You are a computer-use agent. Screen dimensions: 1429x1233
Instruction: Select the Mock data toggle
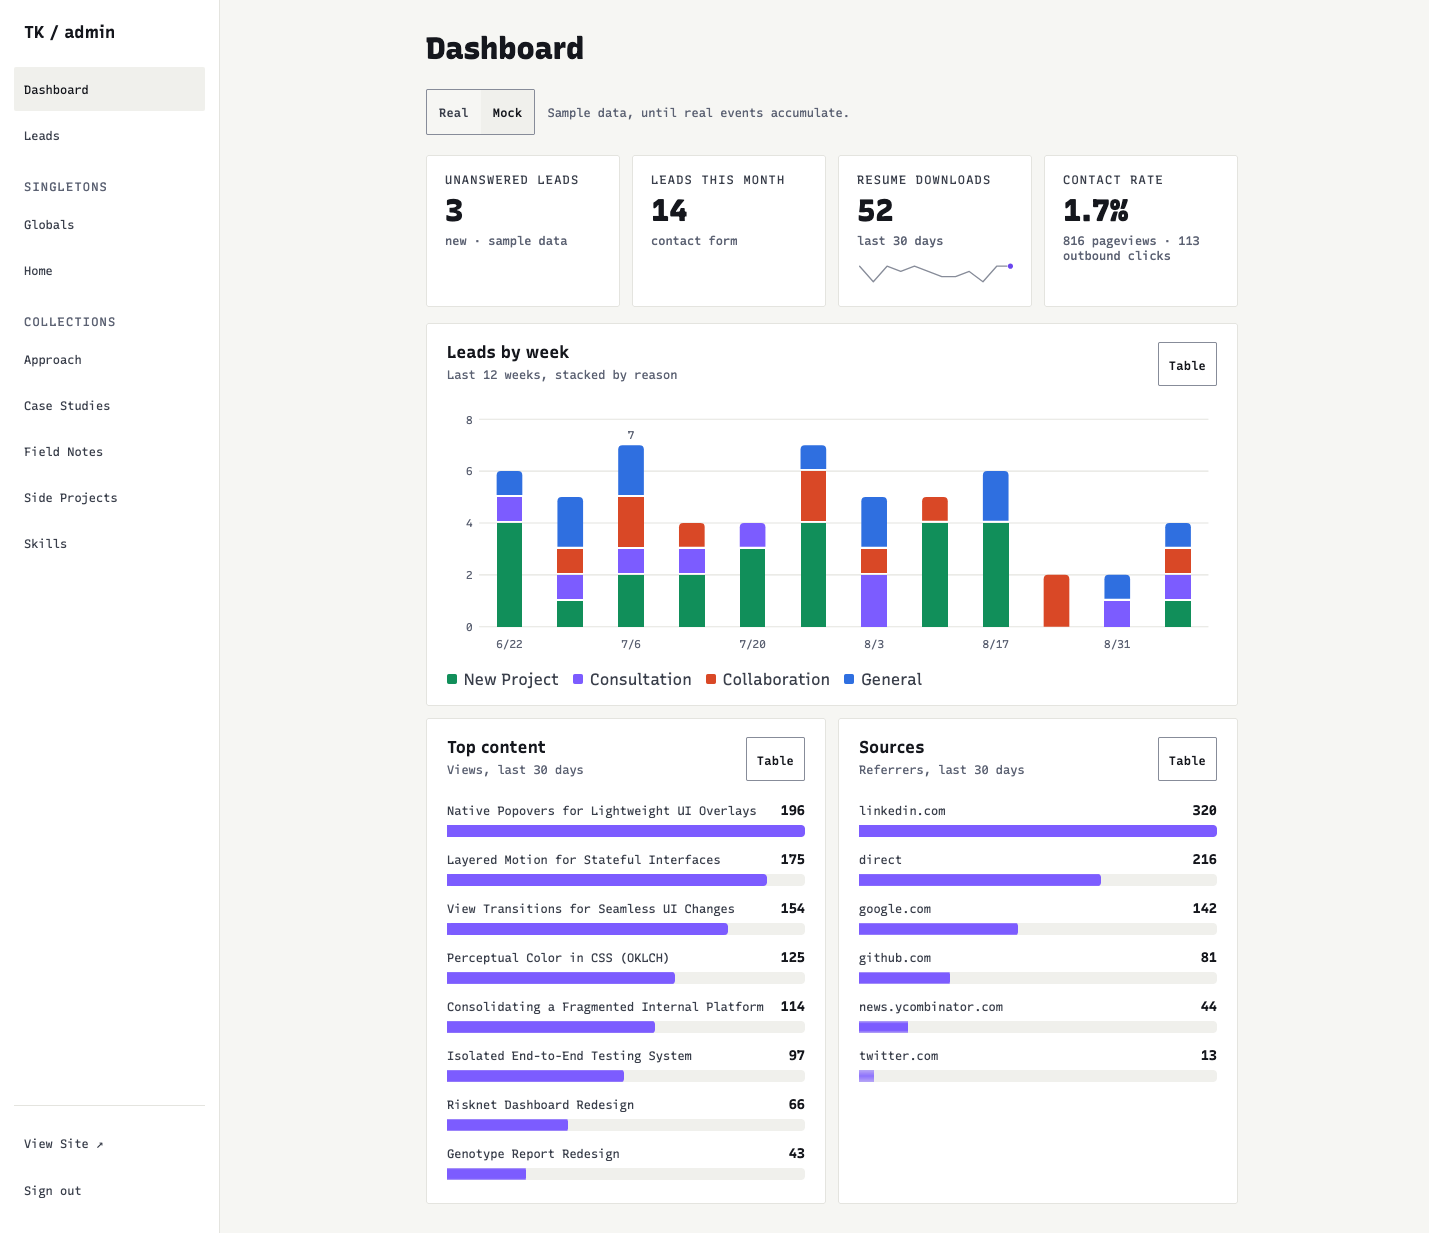coord(507,112)
